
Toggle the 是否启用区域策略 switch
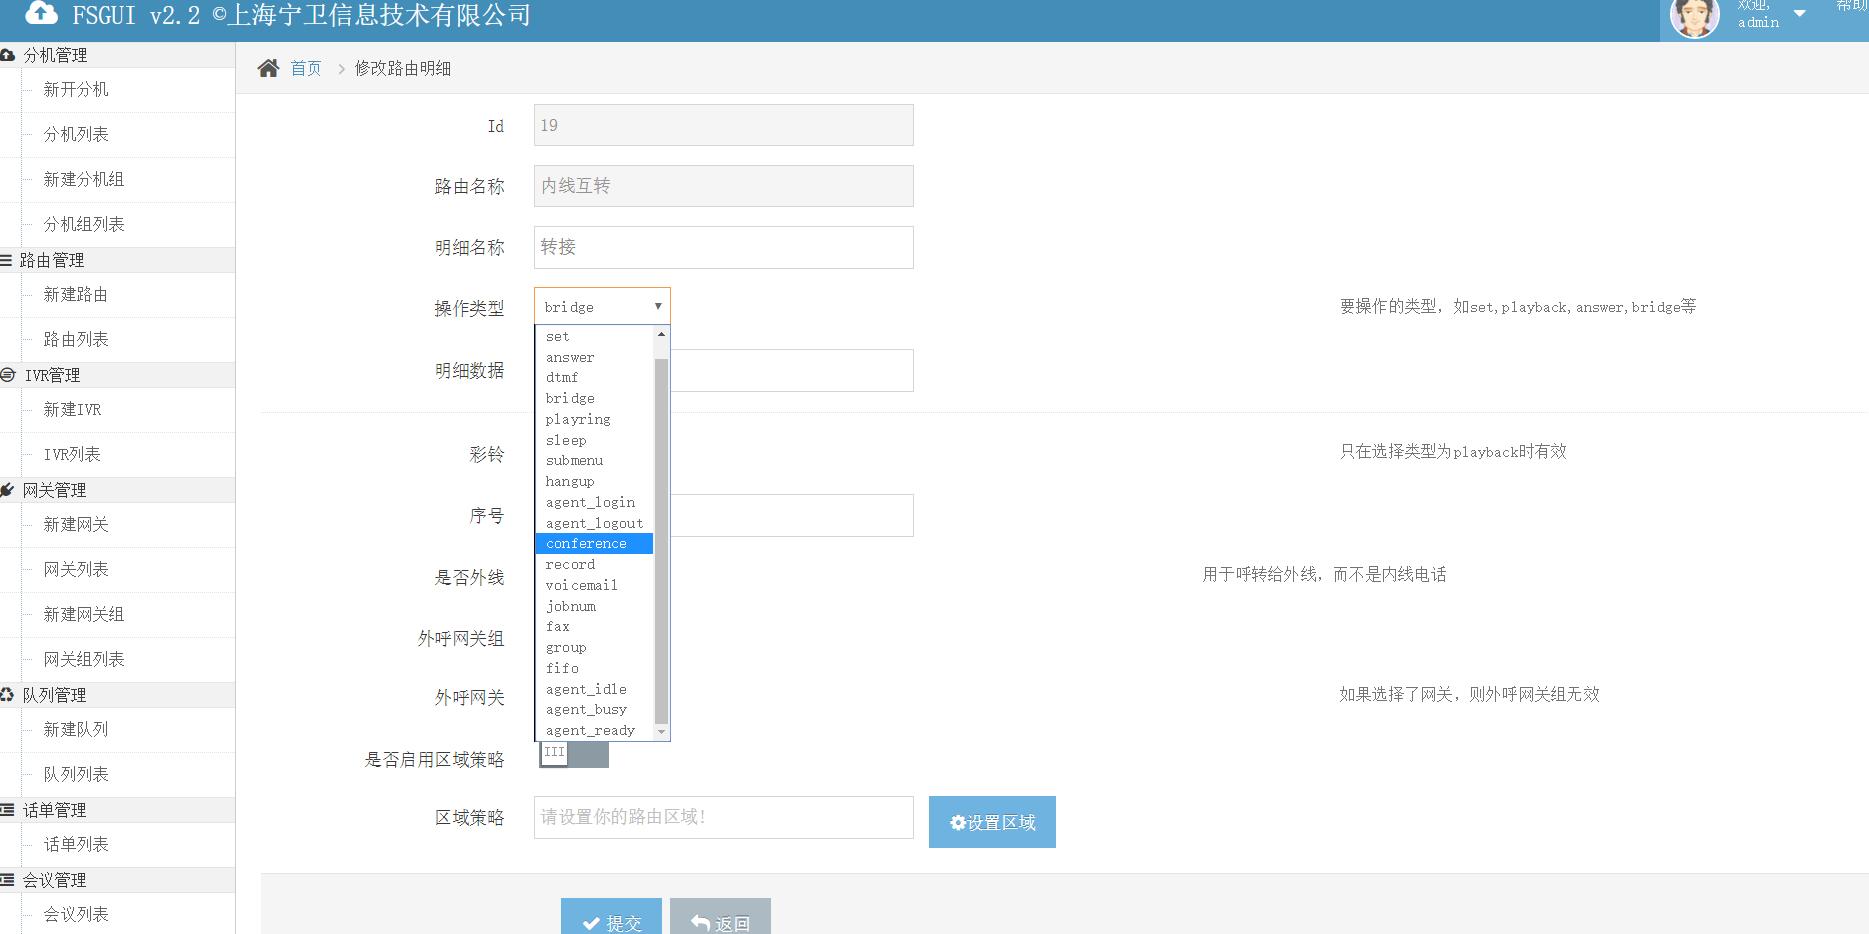pyautogui.click(x=573, y=754)
